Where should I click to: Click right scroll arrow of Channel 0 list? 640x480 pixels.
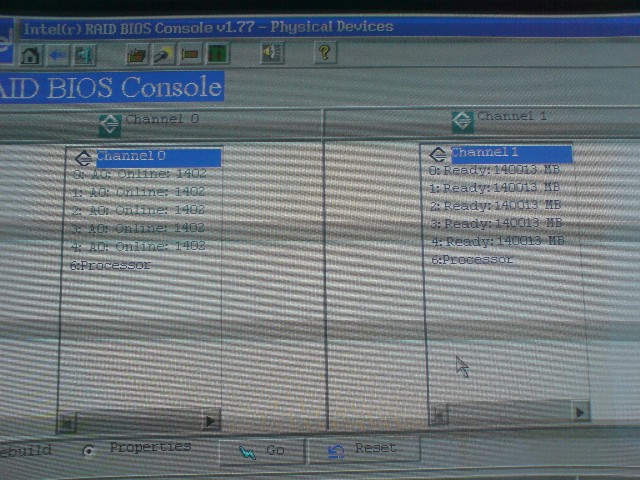[211, 420]
